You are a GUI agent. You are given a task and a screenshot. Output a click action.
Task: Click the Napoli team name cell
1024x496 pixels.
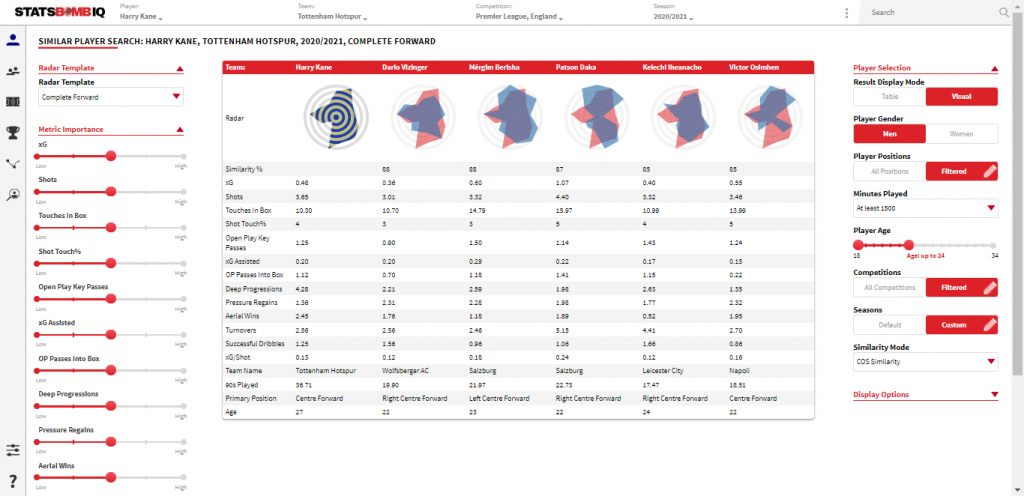(738, 370)
